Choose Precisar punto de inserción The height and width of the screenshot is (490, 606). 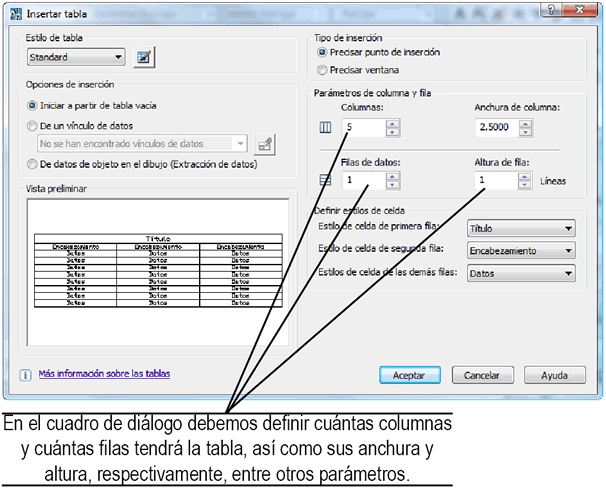pyautogui.click(x=378, y=52)
